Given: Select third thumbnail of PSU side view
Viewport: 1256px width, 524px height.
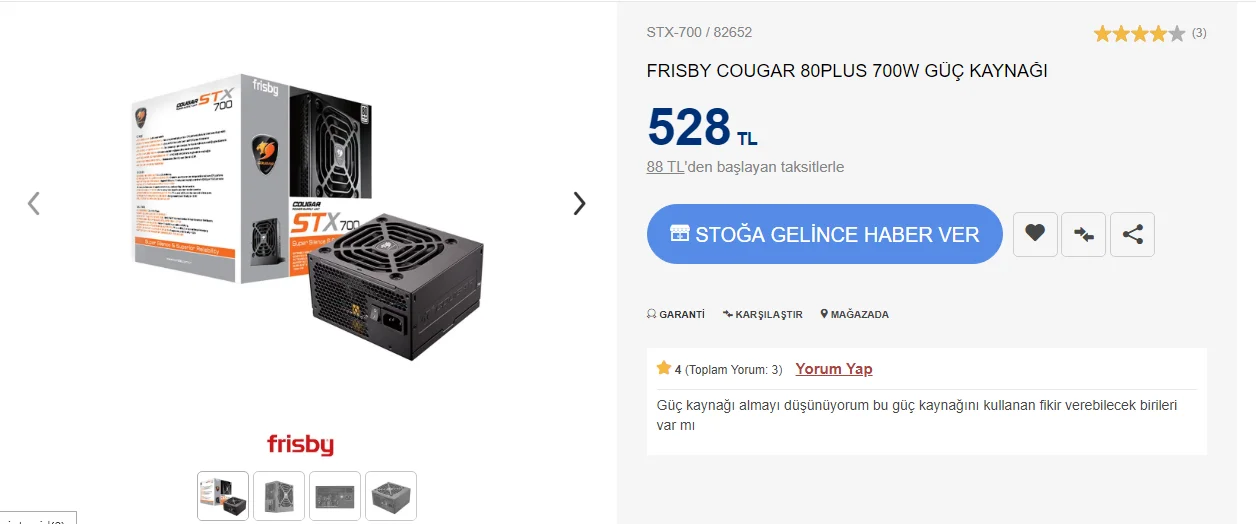Looking at the screenshot, I should click(335, 496).
